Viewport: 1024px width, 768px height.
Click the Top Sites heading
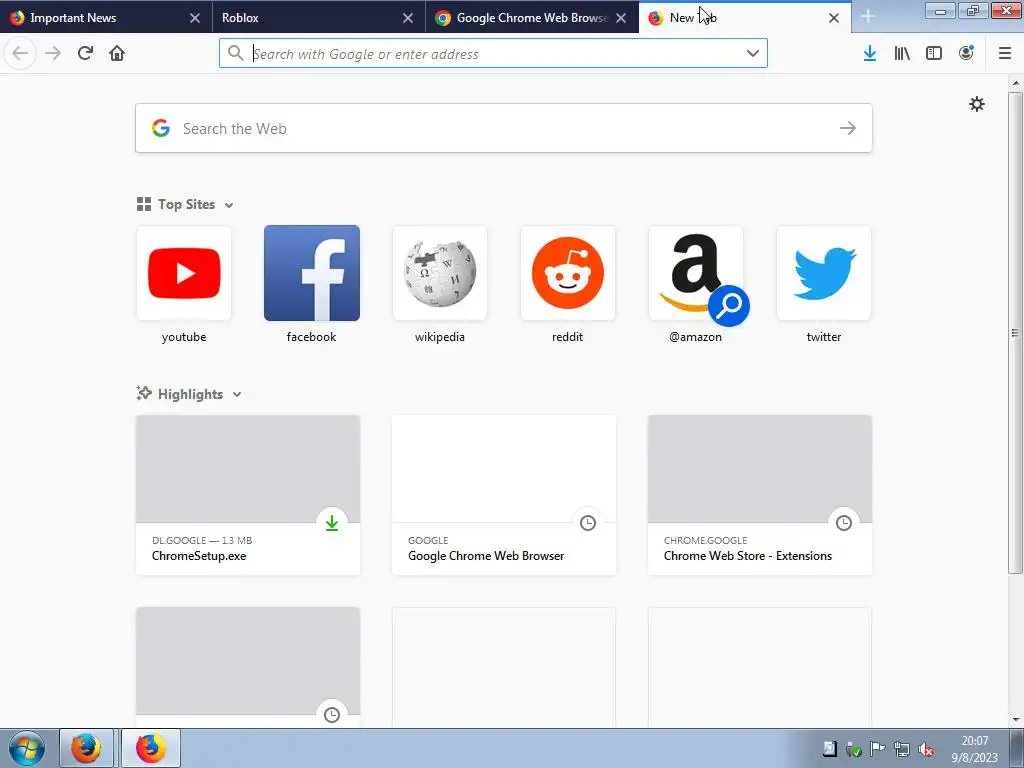click(x=186, y=204)
